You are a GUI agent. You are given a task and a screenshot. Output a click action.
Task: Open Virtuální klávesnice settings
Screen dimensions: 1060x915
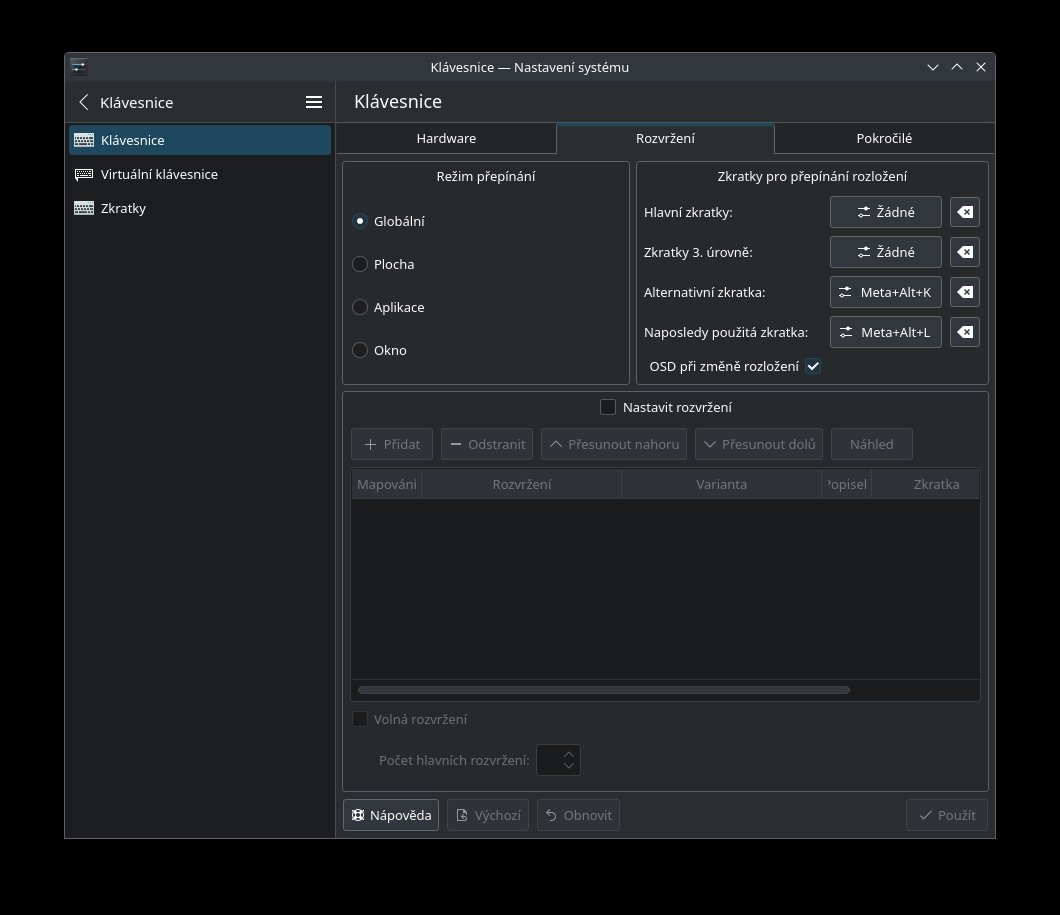pos(159,174)
